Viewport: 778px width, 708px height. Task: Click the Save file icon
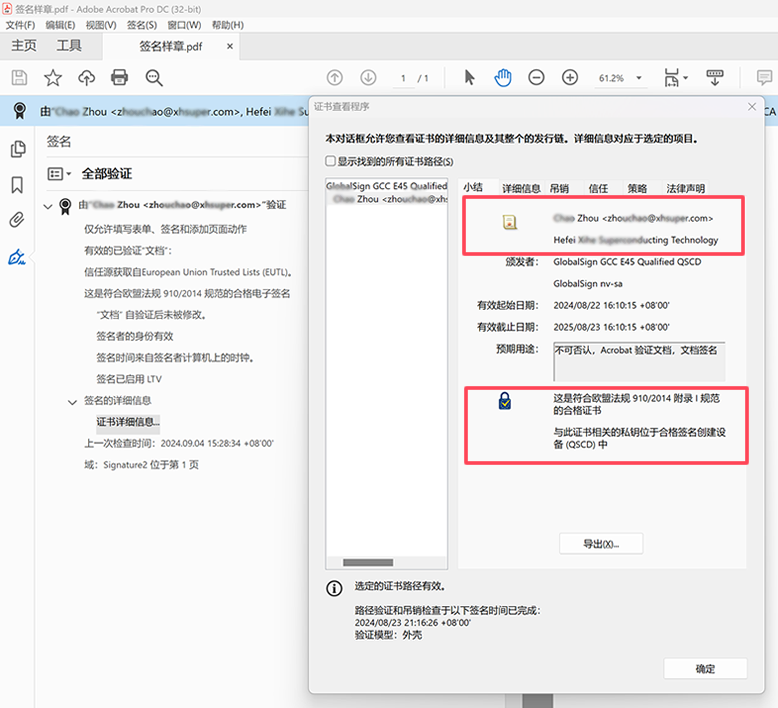[19, 78]
